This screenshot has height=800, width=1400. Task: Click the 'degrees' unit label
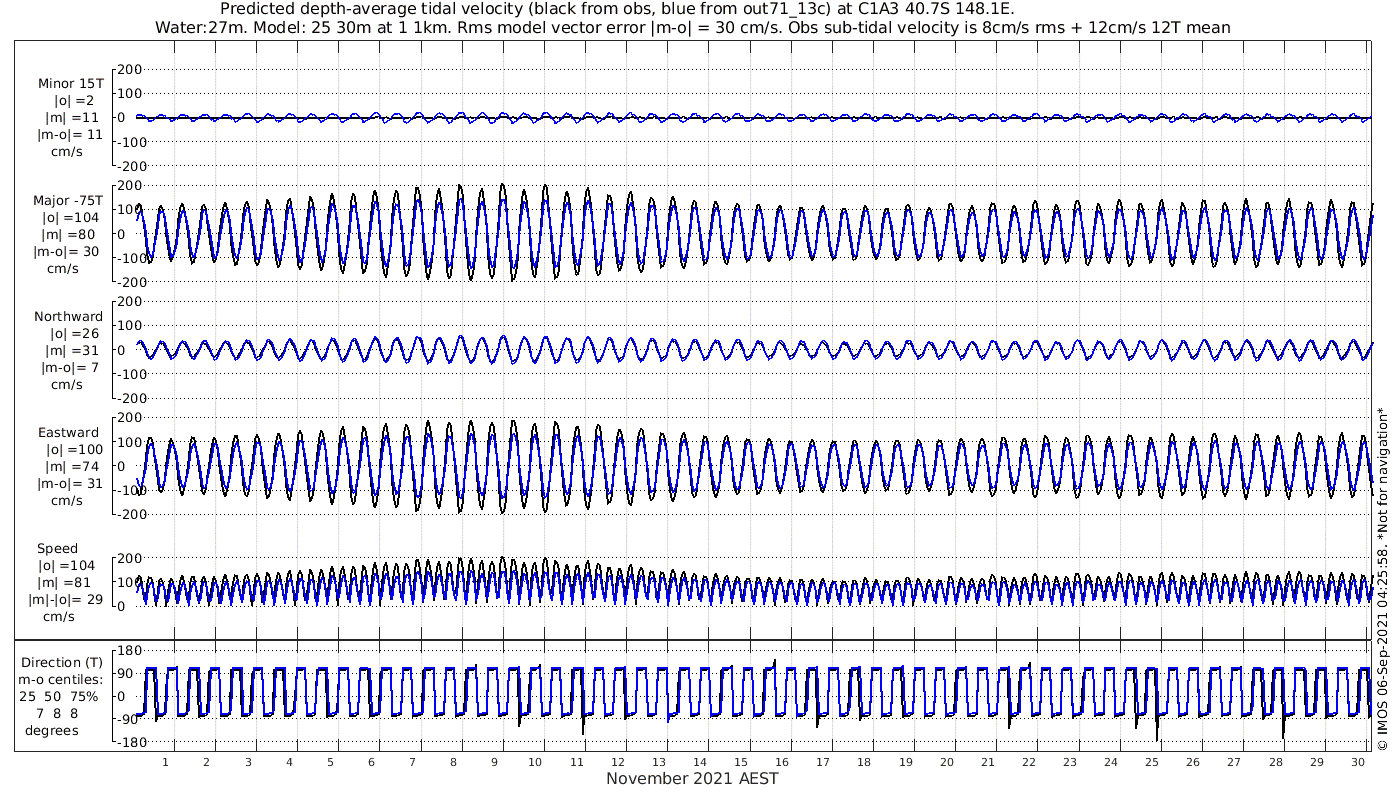(52, 731)
